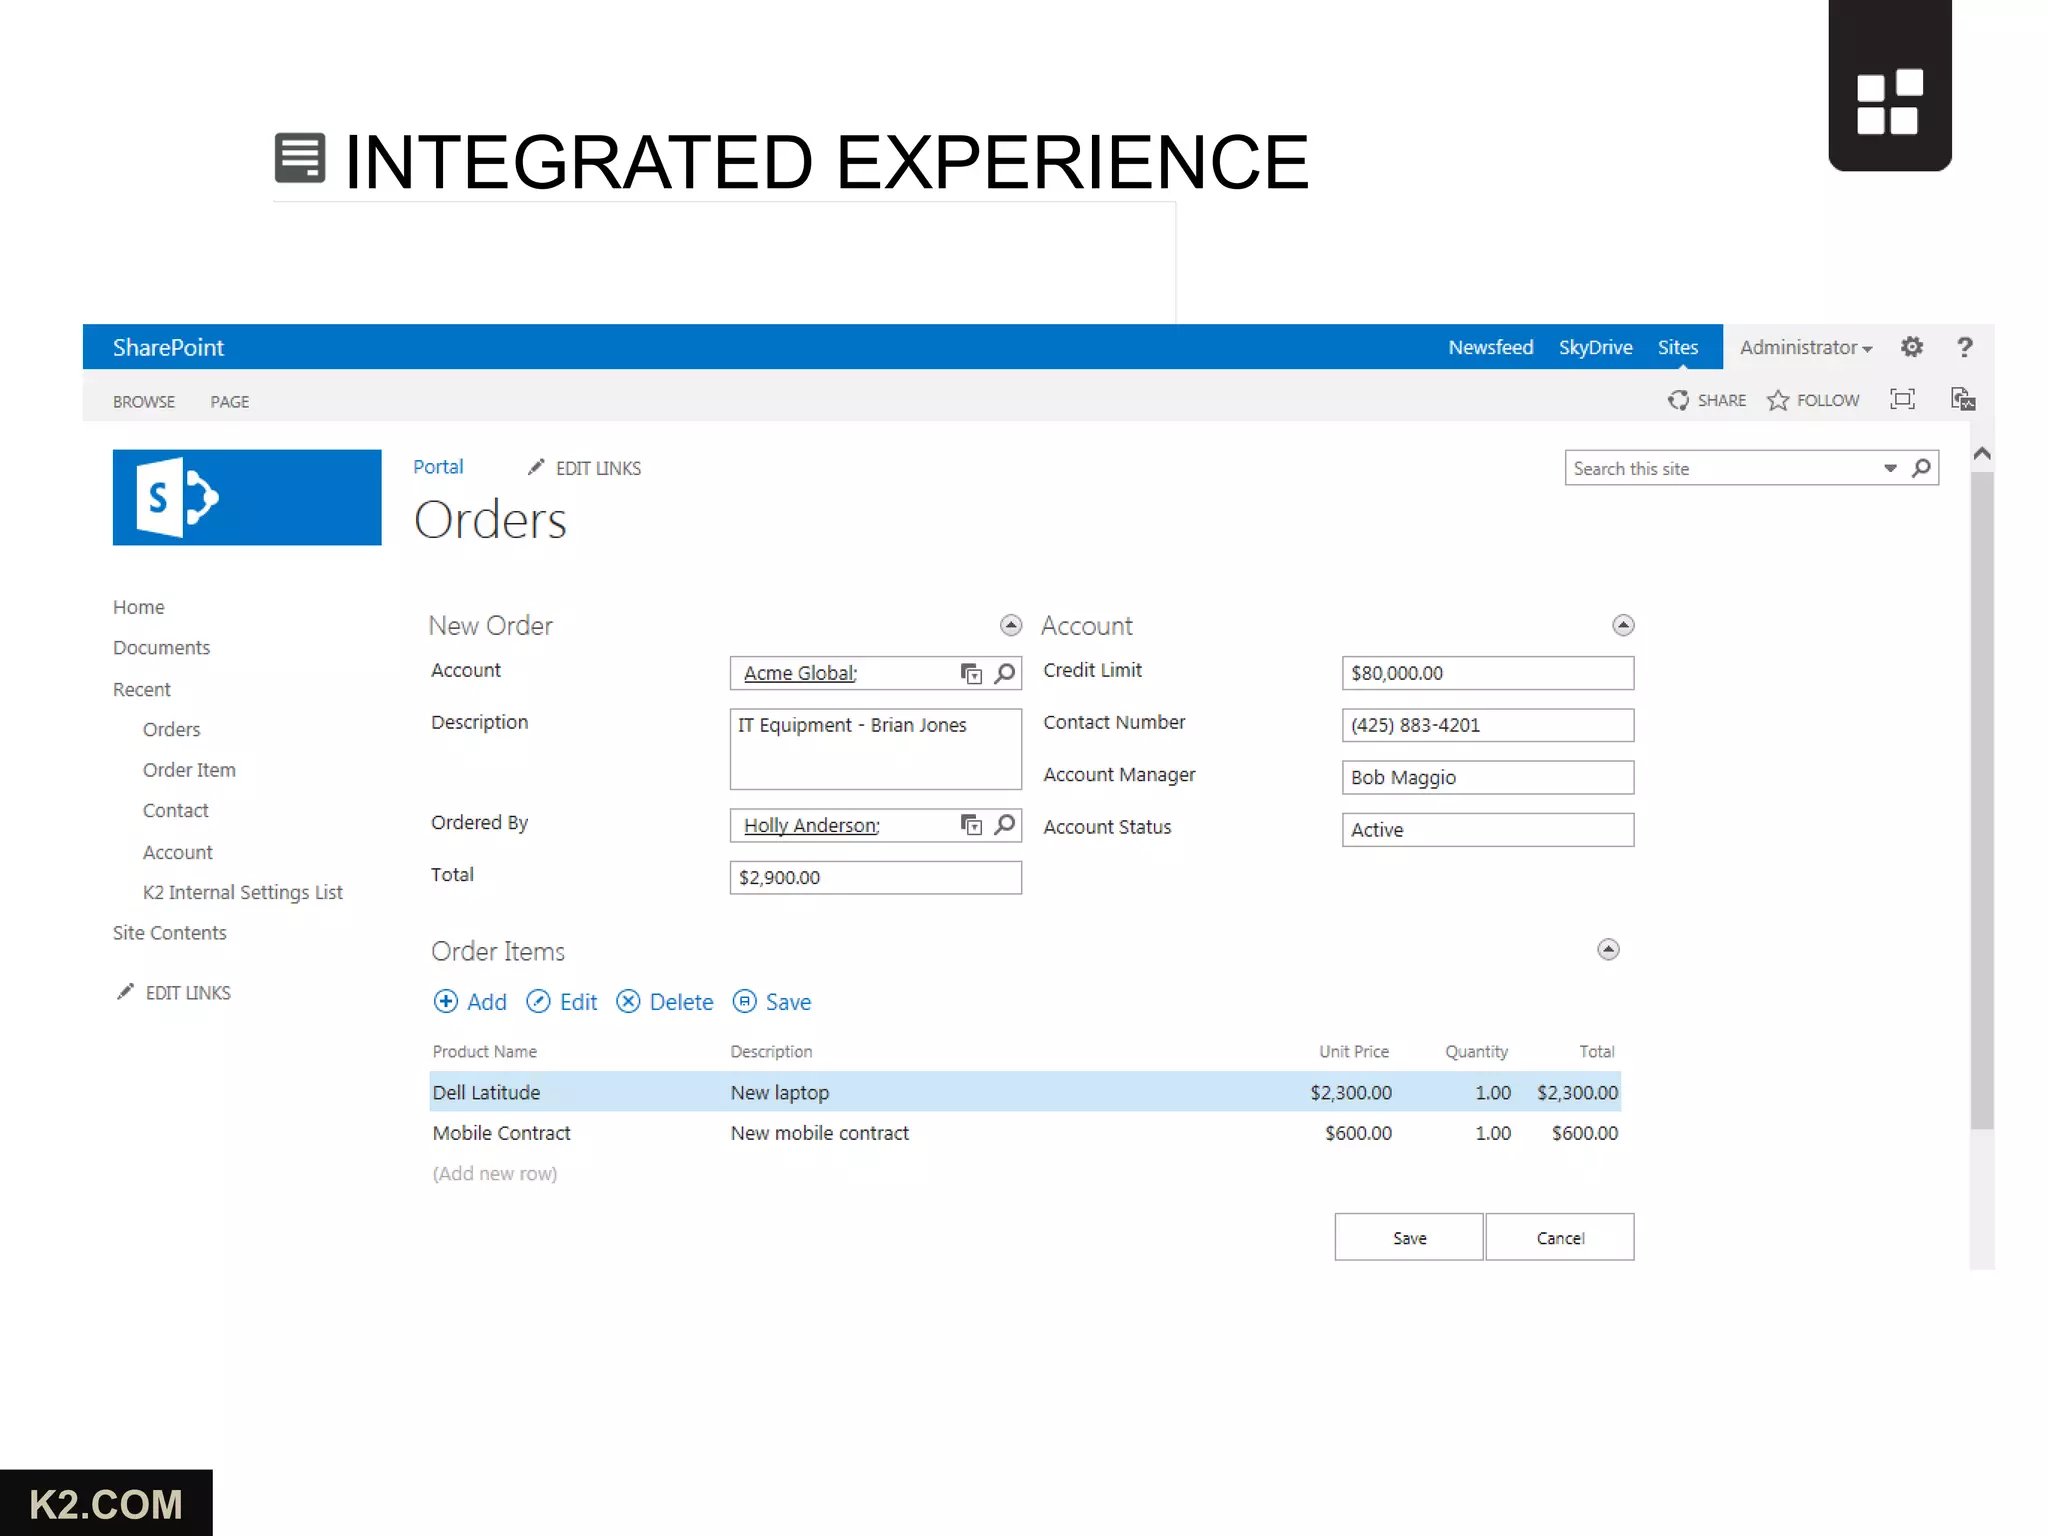Click the Account field address book icon

[971, 673]
